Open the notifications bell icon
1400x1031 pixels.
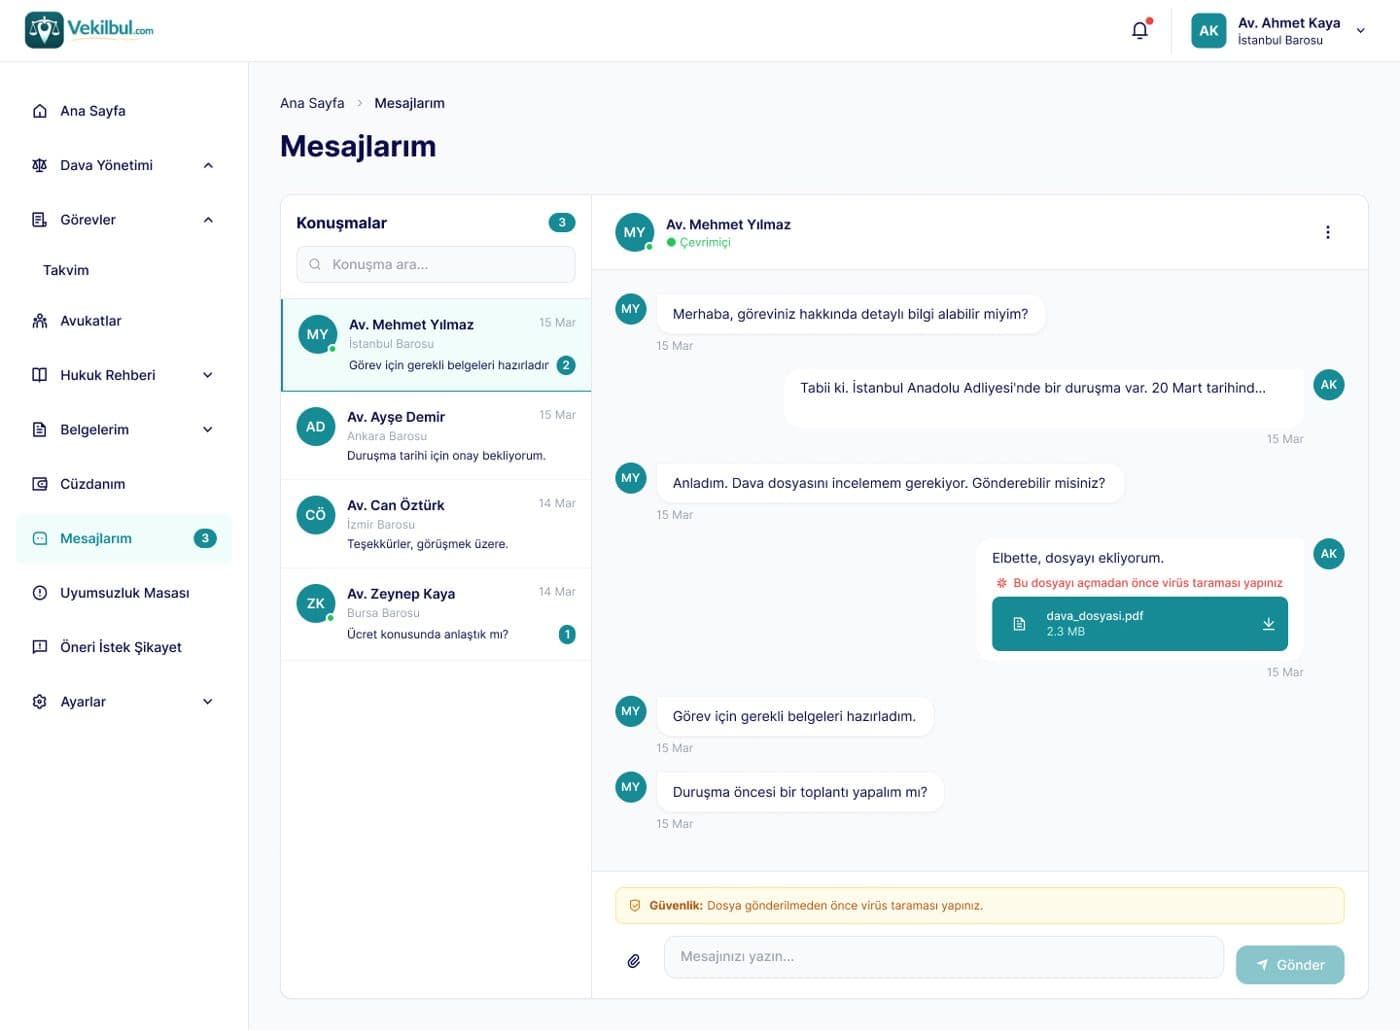[x=1140, y=30]
